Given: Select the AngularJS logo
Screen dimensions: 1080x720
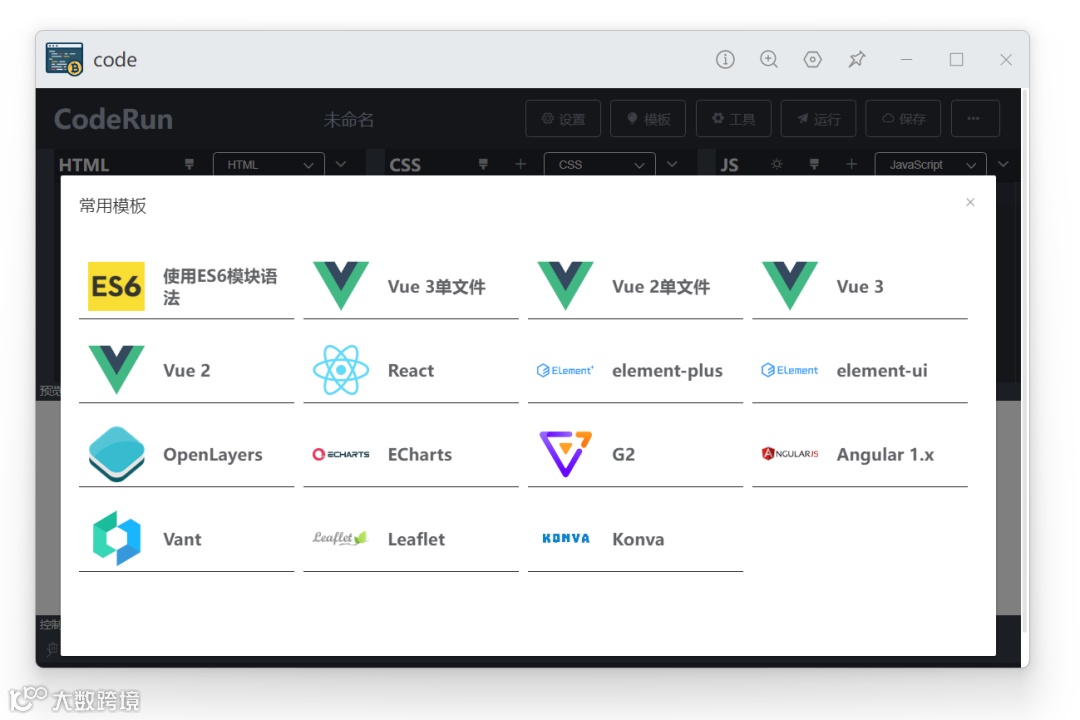Looking at the screenshot, I should (790, 453).
